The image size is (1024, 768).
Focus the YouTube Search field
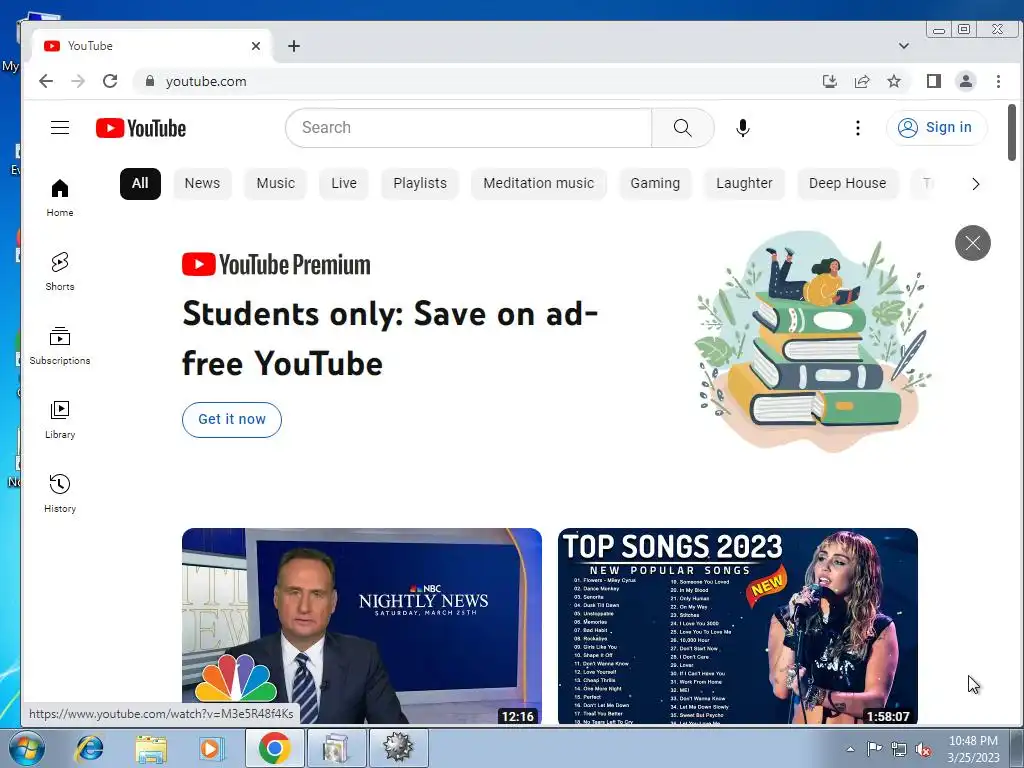coord(469,127)
